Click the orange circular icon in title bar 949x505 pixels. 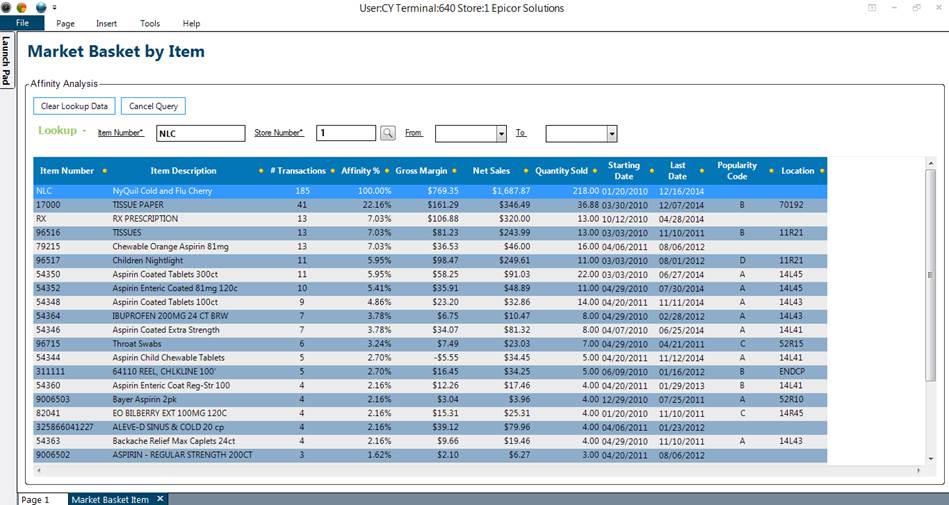[23, 7]
